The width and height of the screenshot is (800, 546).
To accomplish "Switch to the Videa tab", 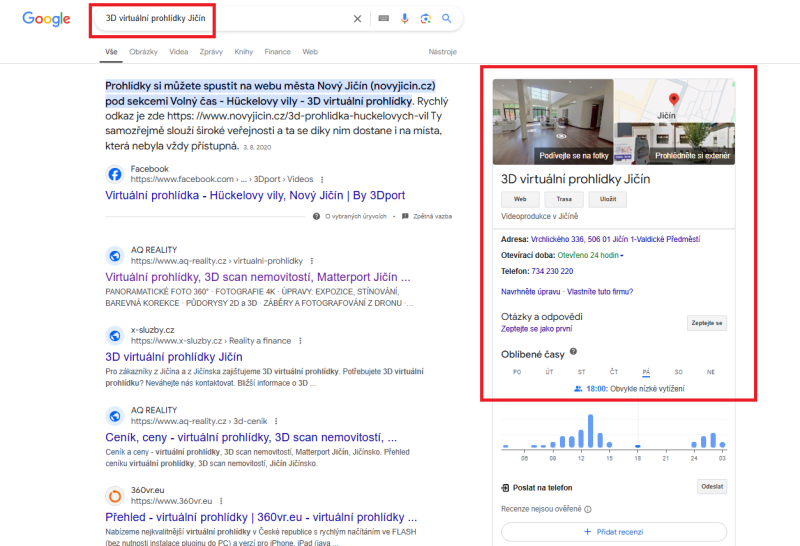I will pyautogui.click(x=179, y=52).
